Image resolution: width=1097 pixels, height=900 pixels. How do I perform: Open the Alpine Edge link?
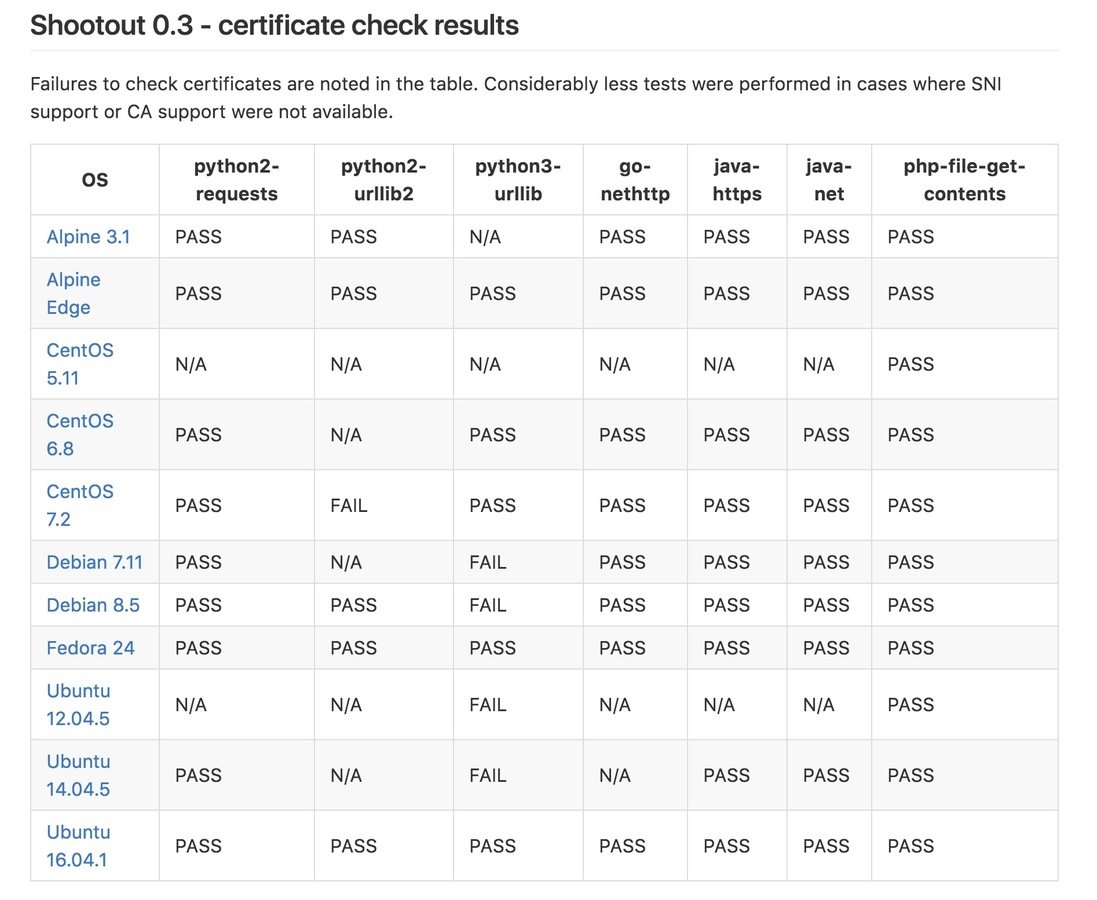[x=73, y=293]
